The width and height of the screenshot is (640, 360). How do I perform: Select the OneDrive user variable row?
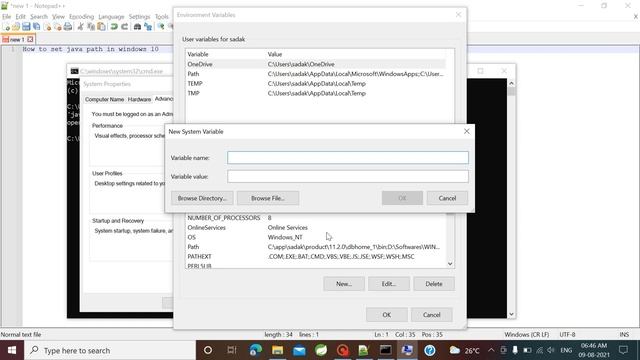(316, 64)
